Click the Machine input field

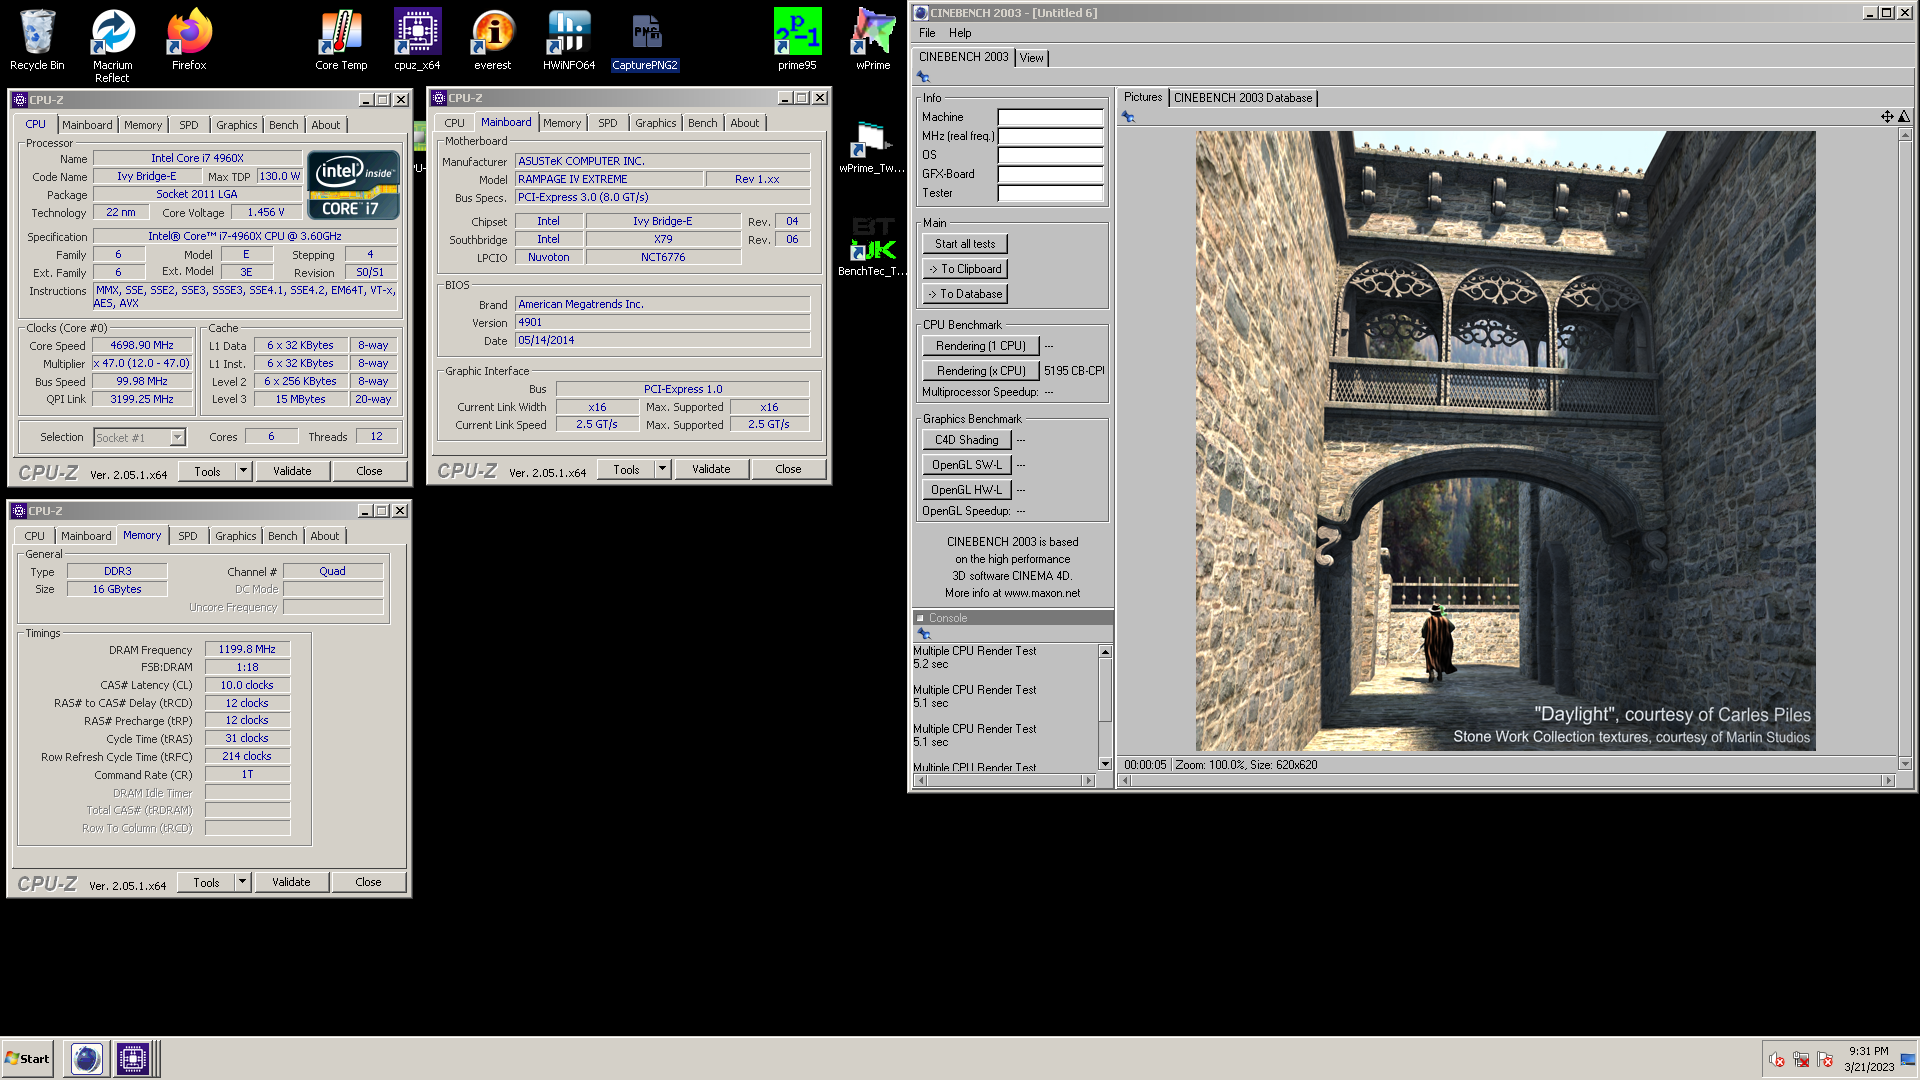(x=1050, y=117)
